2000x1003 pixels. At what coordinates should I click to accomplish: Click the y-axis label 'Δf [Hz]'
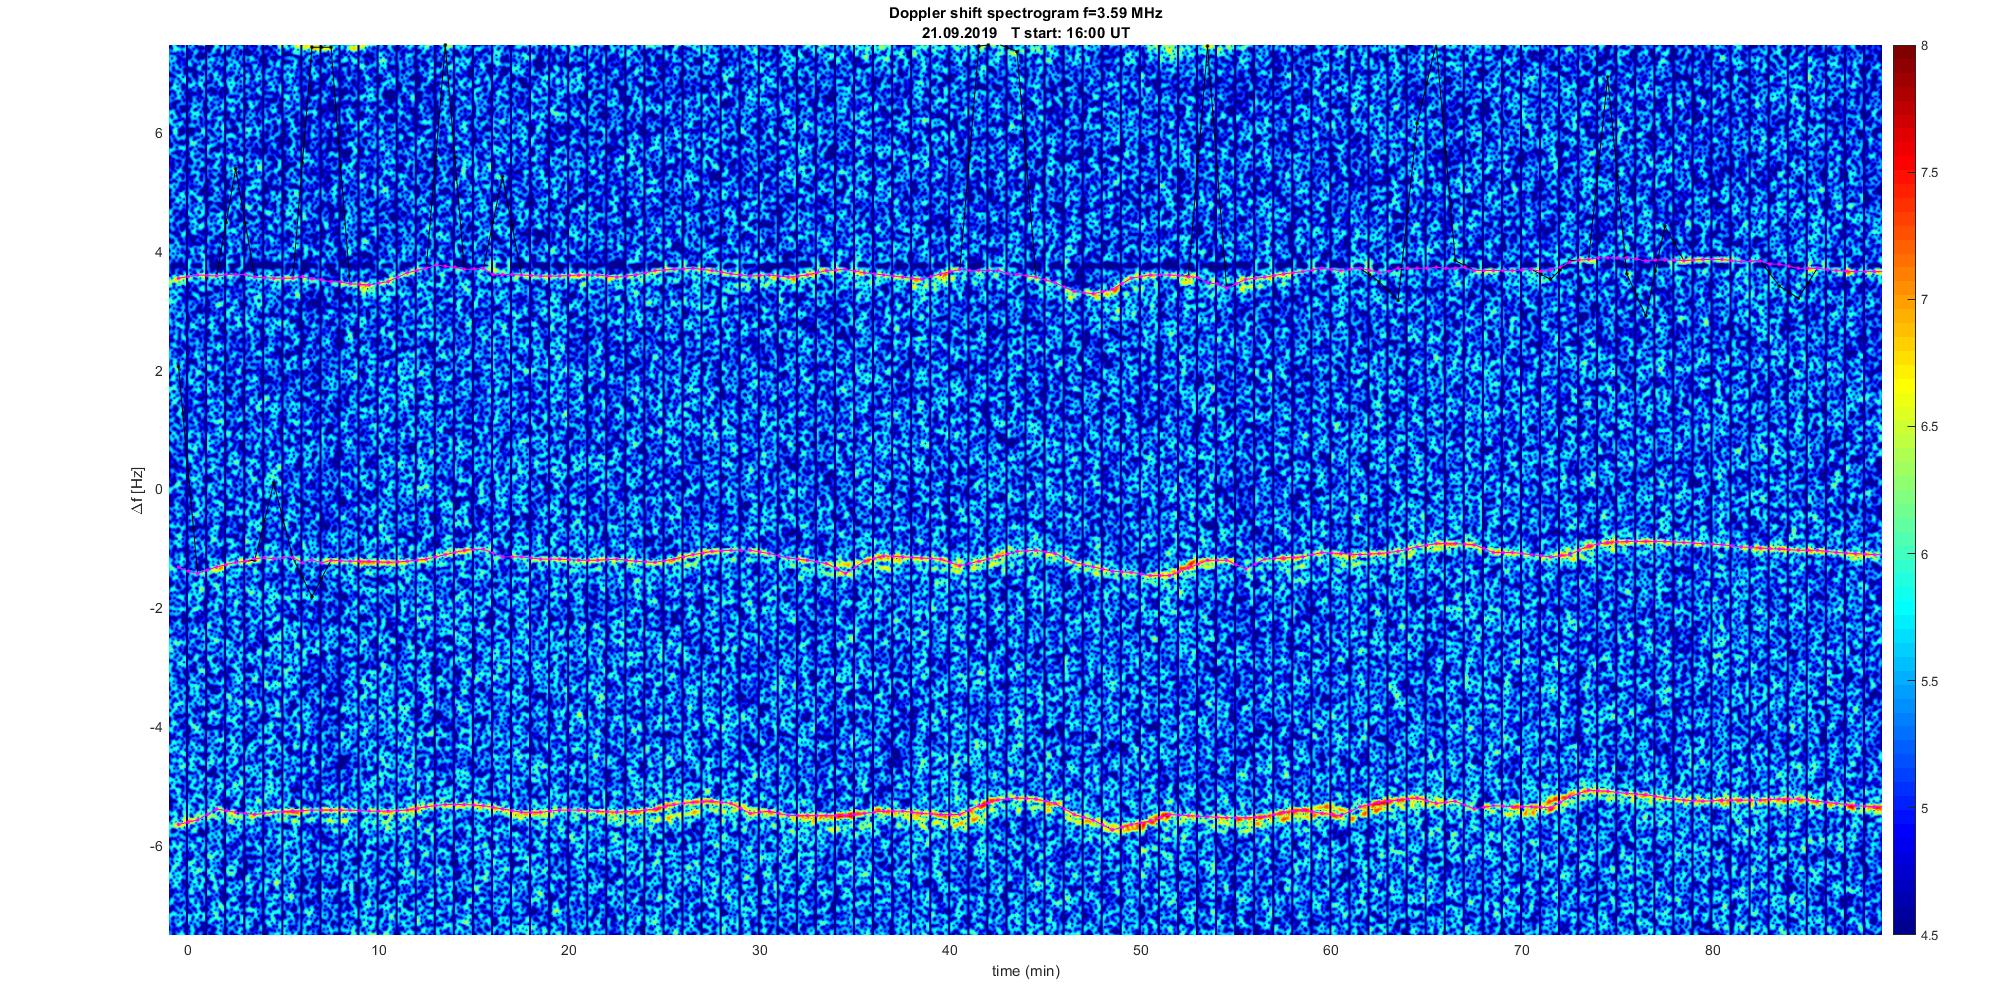tap(137, 490)
